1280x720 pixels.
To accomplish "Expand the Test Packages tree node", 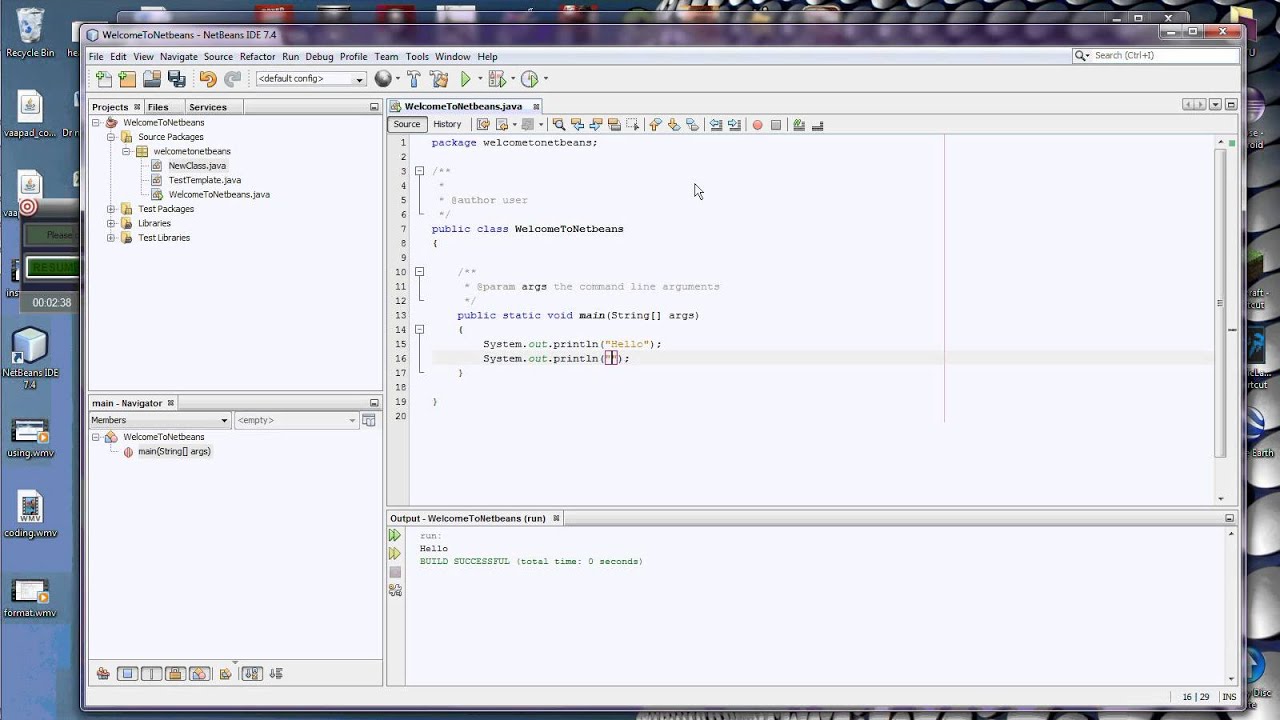I will point(111,209).
